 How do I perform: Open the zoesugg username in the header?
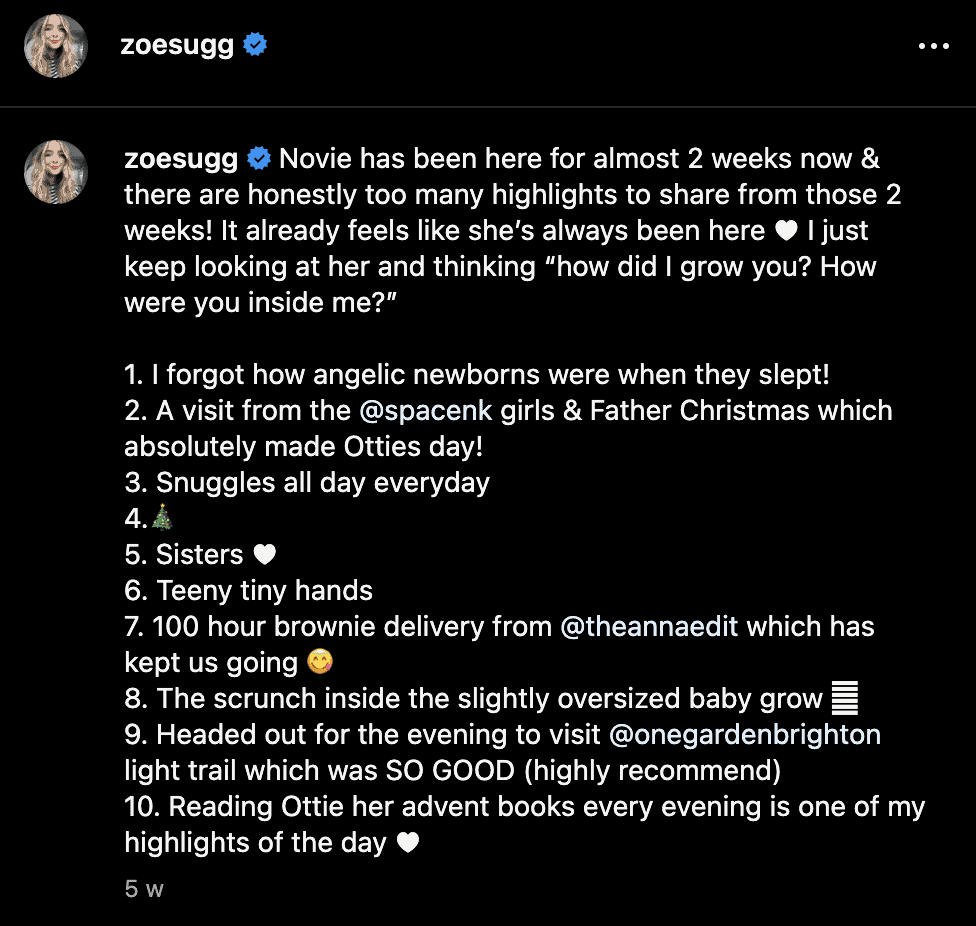(176, 46)
